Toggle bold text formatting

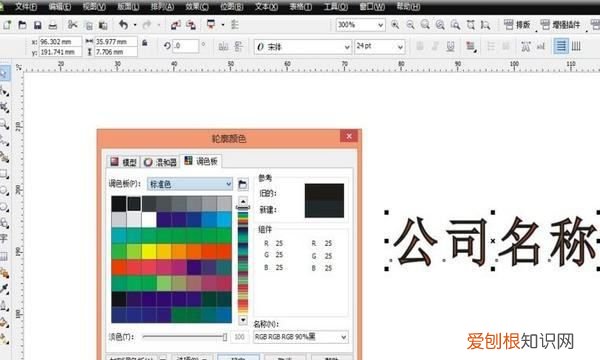(420, 47)
